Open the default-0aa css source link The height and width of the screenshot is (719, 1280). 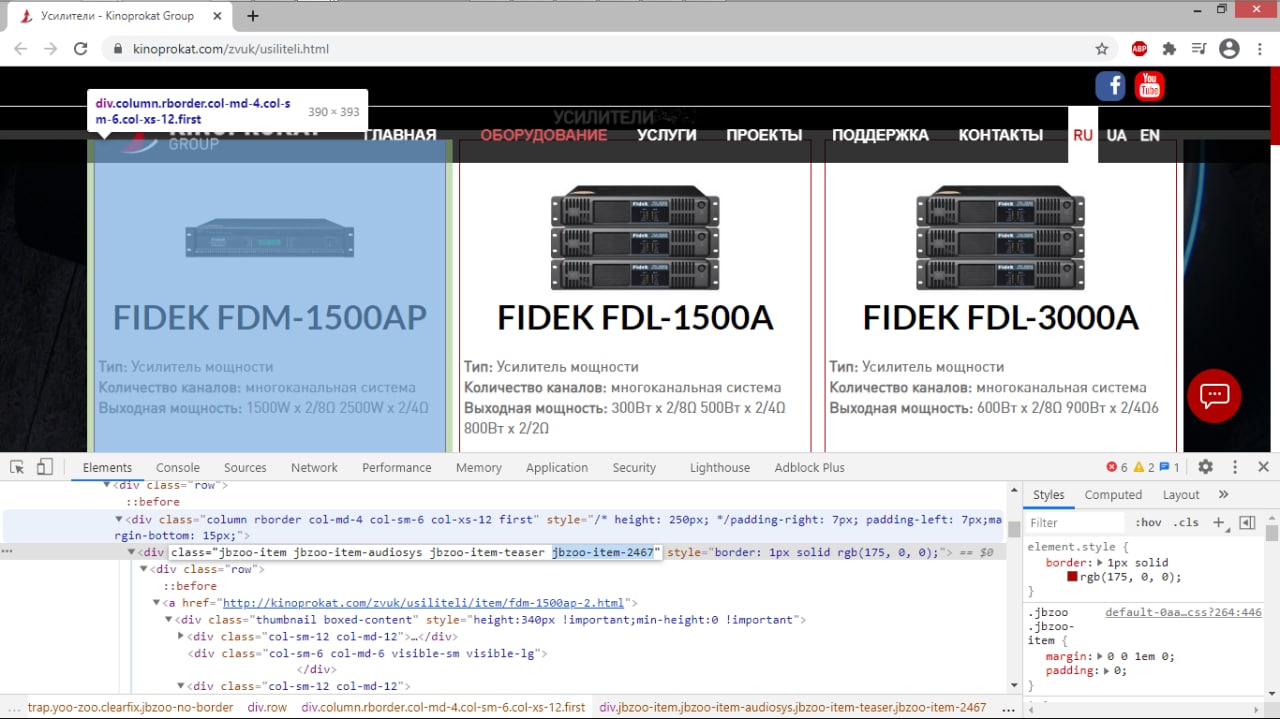coord(1183,612)
